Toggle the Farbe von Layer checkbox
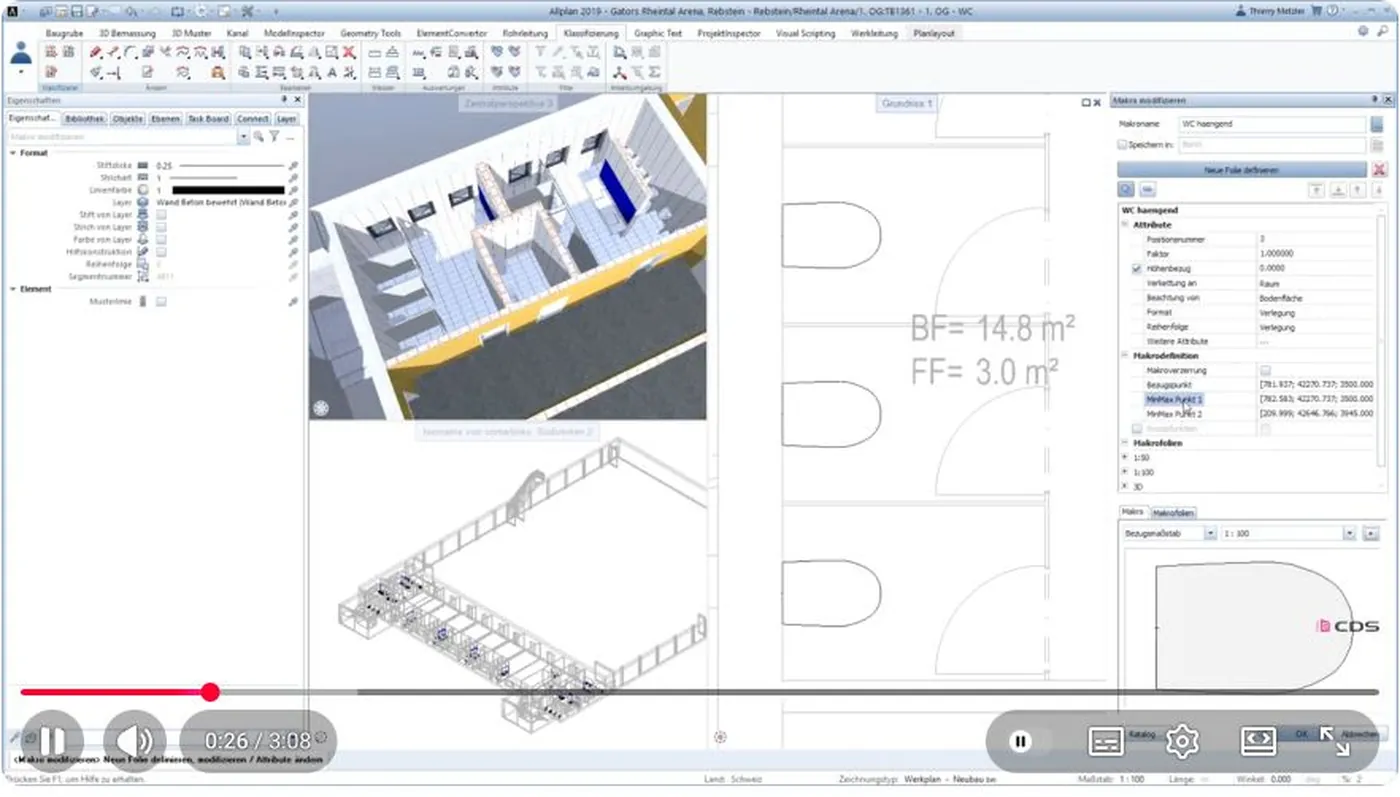The image size is (1400, 797). 161,240
